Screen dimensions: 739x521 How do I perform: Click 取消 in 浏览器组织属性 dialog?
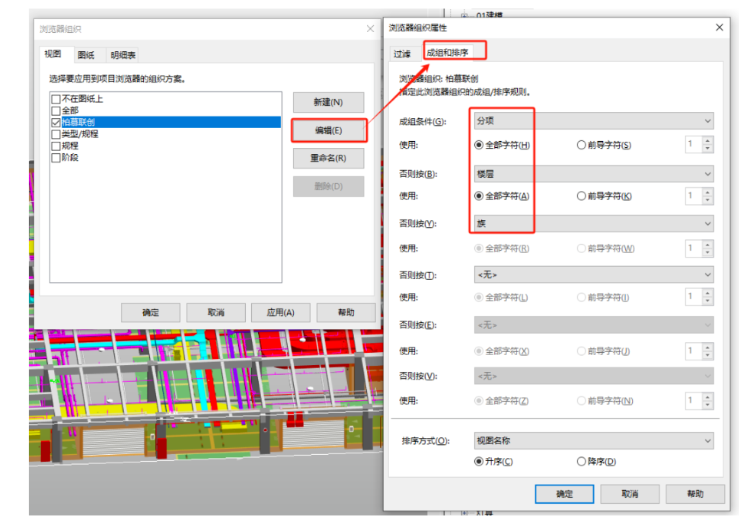pyautogui.click(x=630, y=494)
